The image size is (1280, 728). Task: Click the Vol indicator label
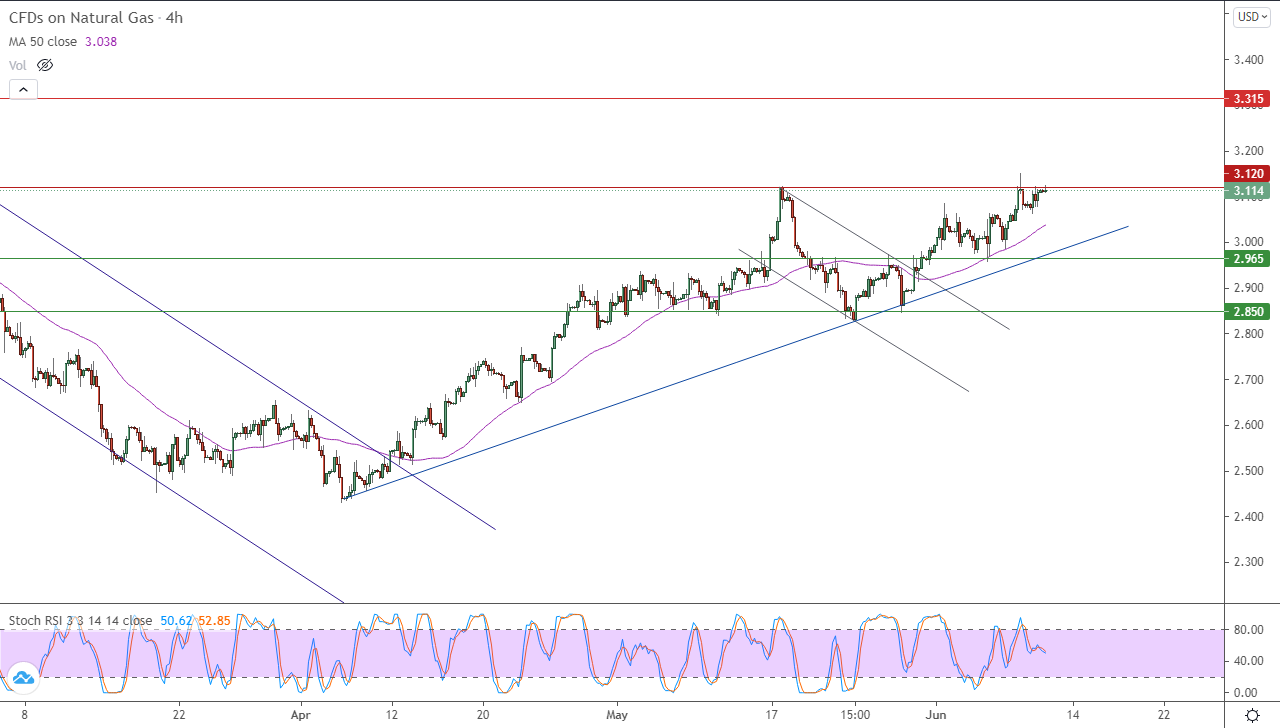pos(18,65)
